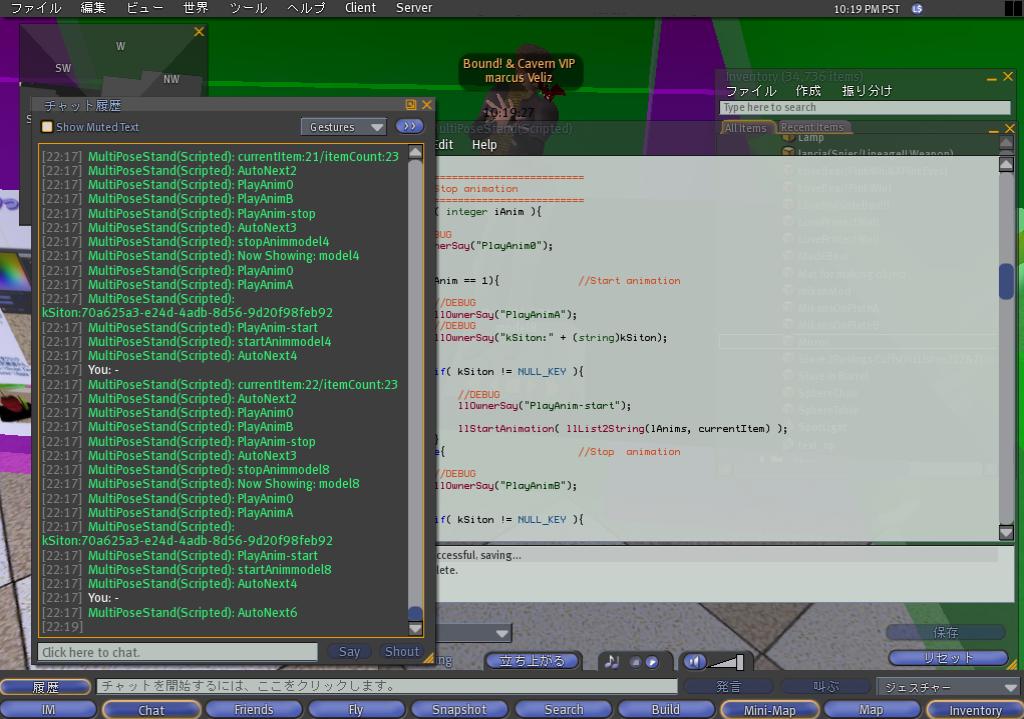The height and width of the screenshot is (719, 1024).
Task: Close the Inventory window
Action: [1008, 77]
